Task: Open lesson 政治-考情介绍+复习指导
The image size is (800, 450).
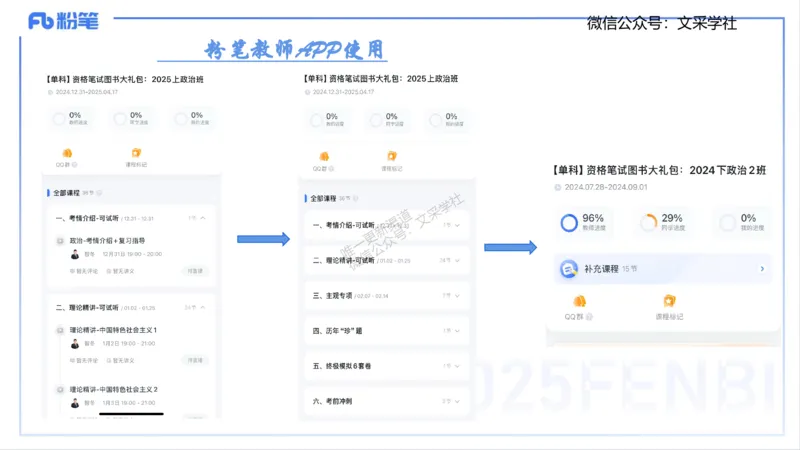Action: (x=107, y=240)
